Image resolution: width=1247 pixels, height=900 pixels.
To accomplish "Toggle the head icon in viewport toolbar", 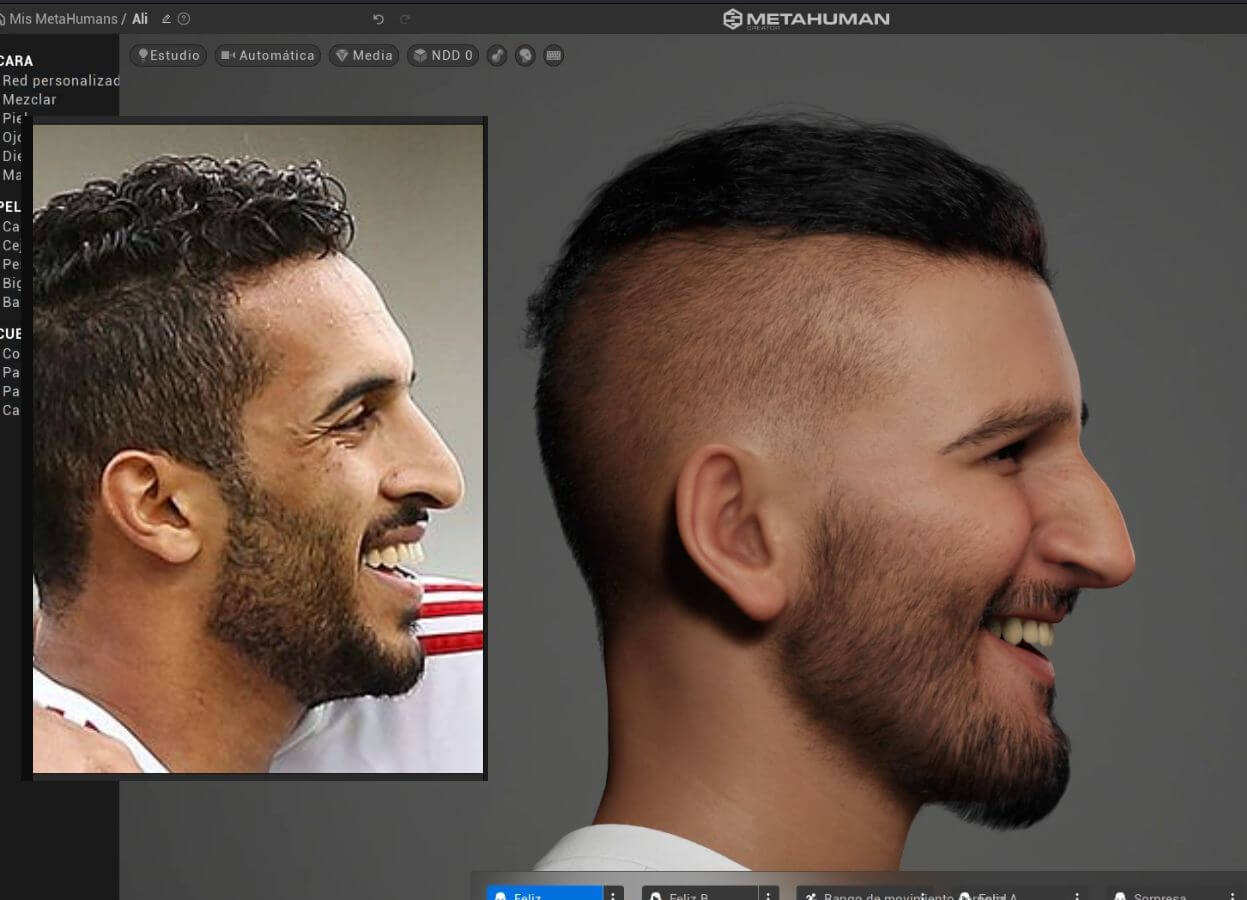I will (x=525, y=56).
